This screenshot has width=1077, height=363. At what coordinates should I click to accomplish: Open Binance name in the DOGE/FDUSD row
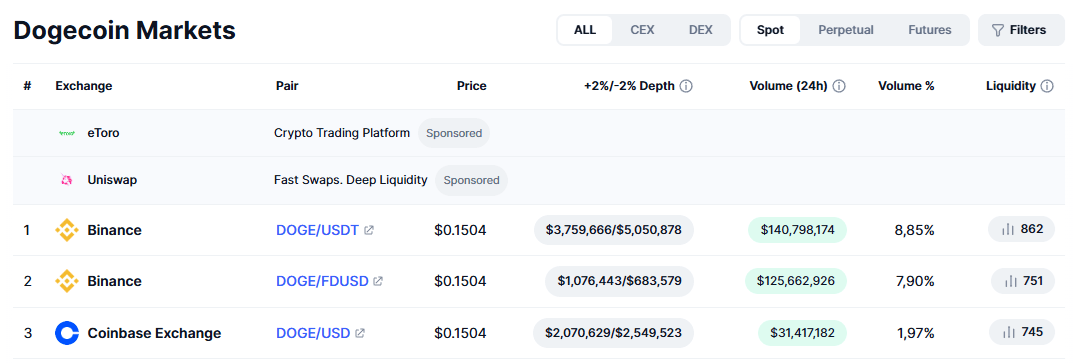pos(115,281)
